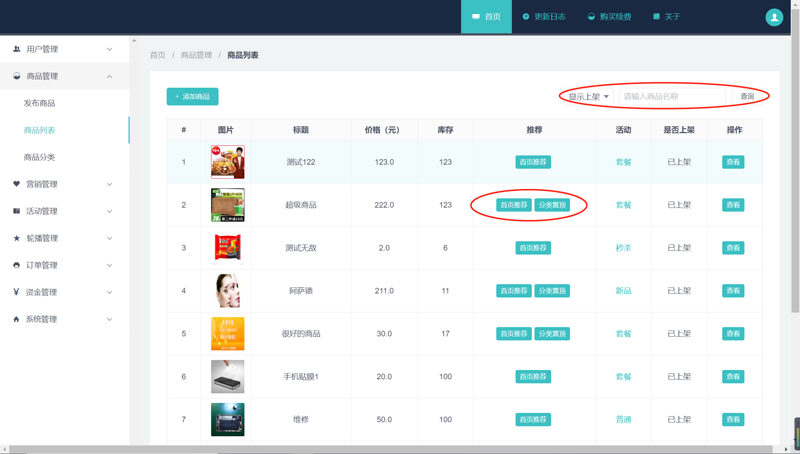Click the 测试122 product thumbnail
The image size is (800, 454).
228,162
